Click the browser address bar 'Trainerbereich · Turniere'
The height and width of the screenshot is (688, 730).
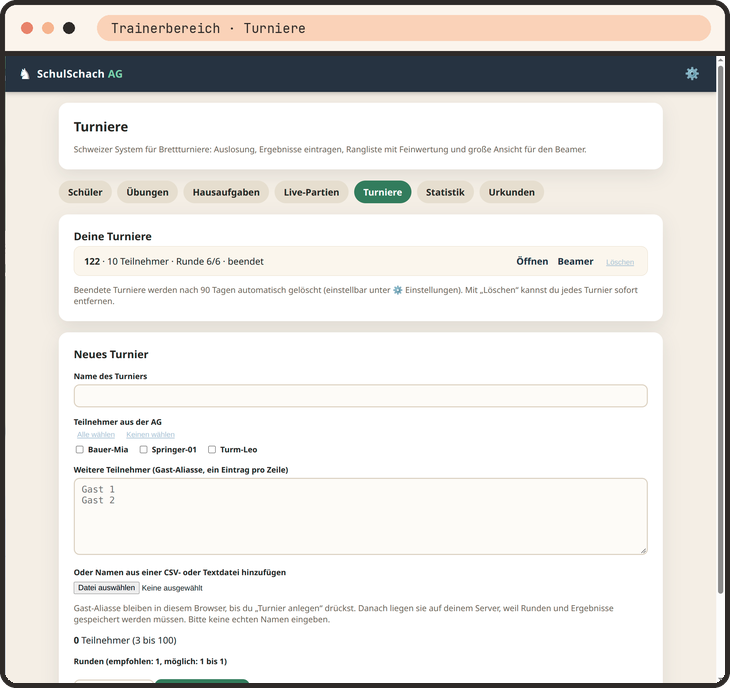(x=404, y=28)
